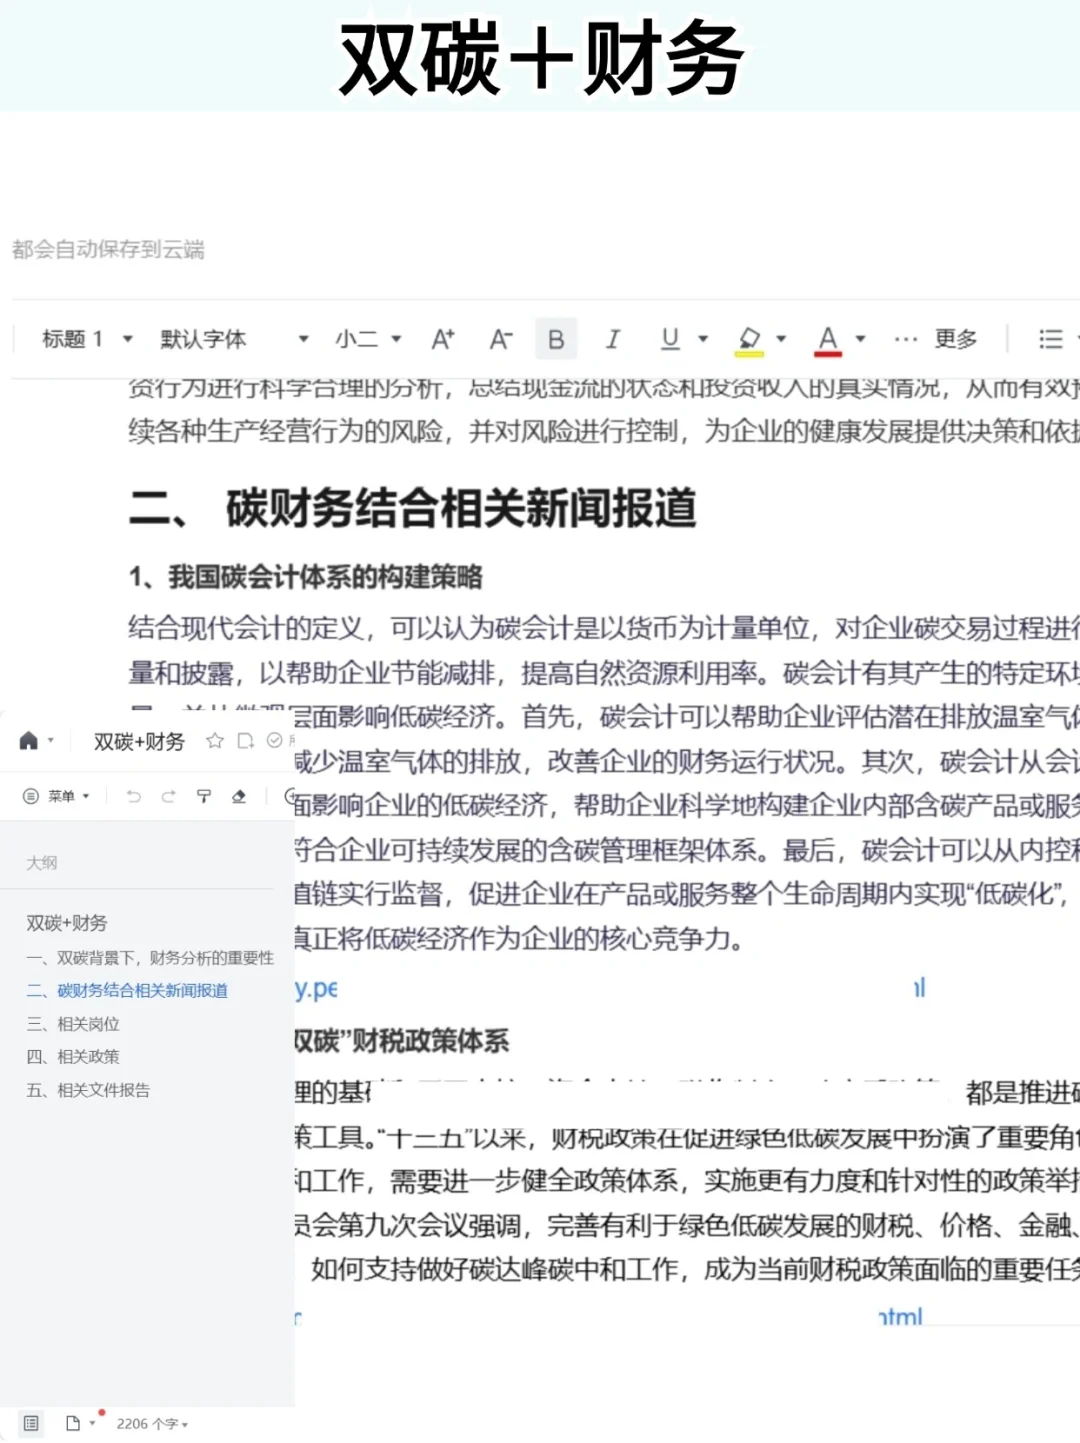1080x1443 pixels.
Task: Toggle italic formatting
Action: (613, 339)
